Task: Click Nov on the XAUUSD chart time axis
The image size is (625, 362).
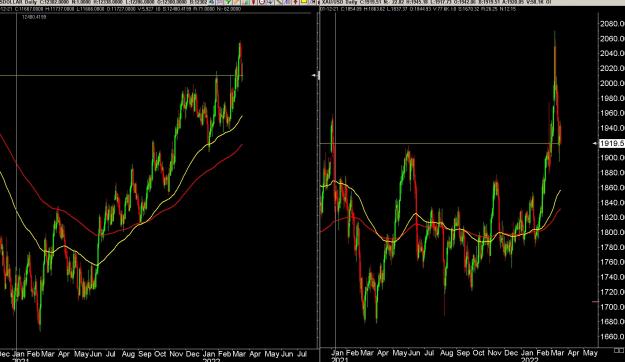Action: (494, 353)
